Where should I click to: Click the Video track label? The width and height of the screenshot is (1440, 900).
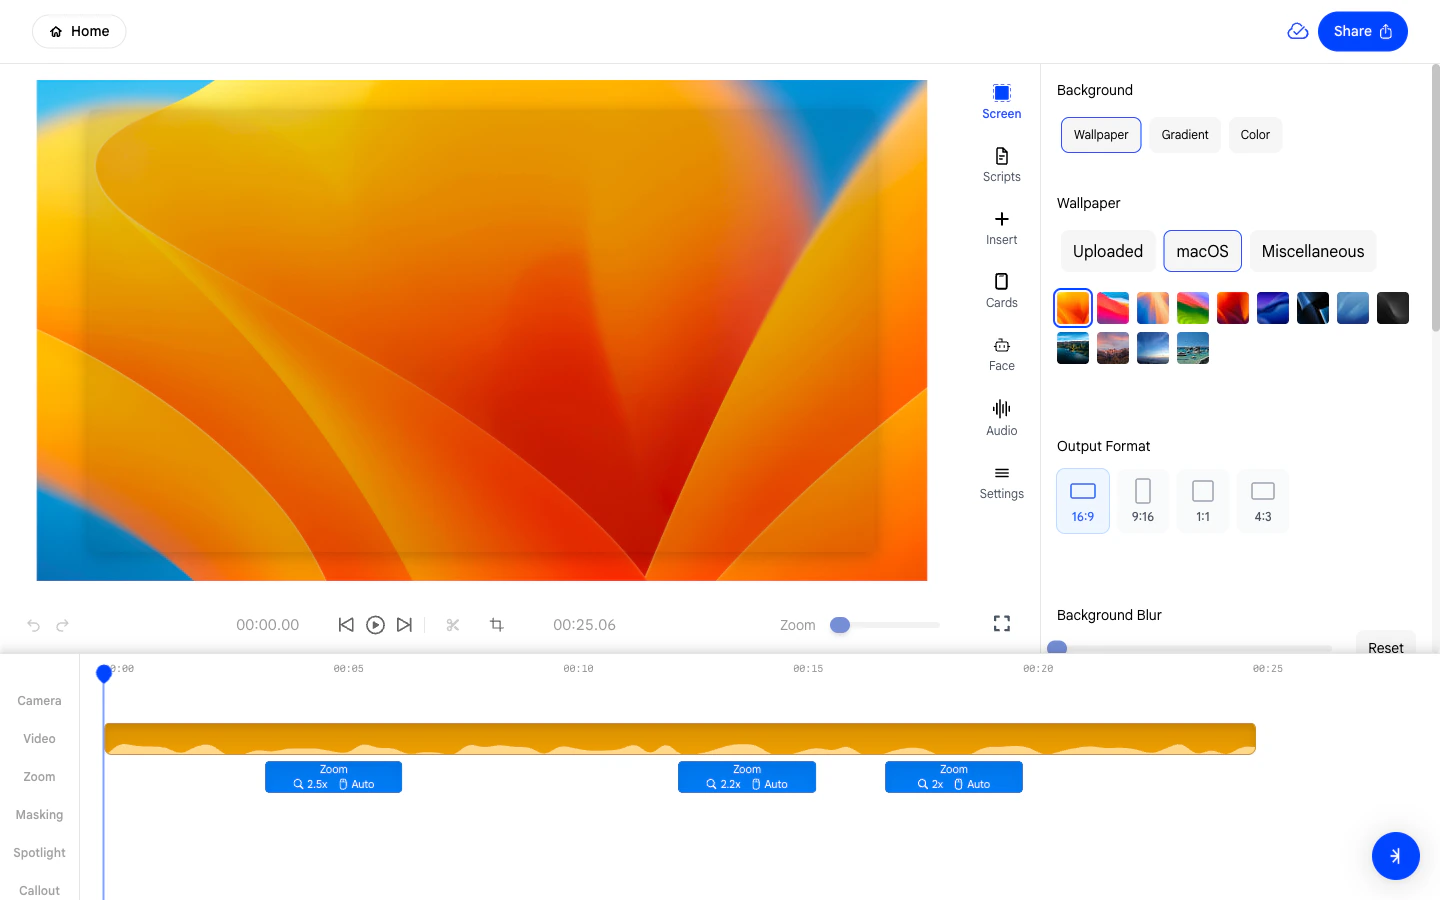[x=39, y=739]
